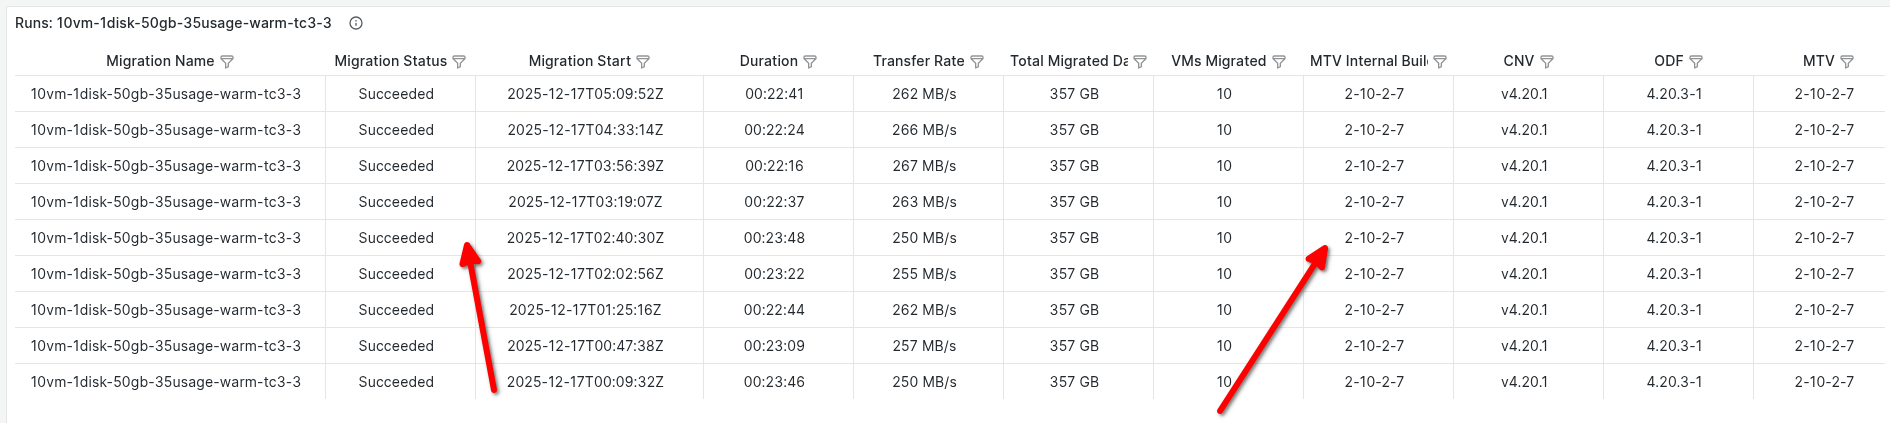Open the filter for ODF column
Viewport: 1890px width, 423px height.
coord(1696,62)
